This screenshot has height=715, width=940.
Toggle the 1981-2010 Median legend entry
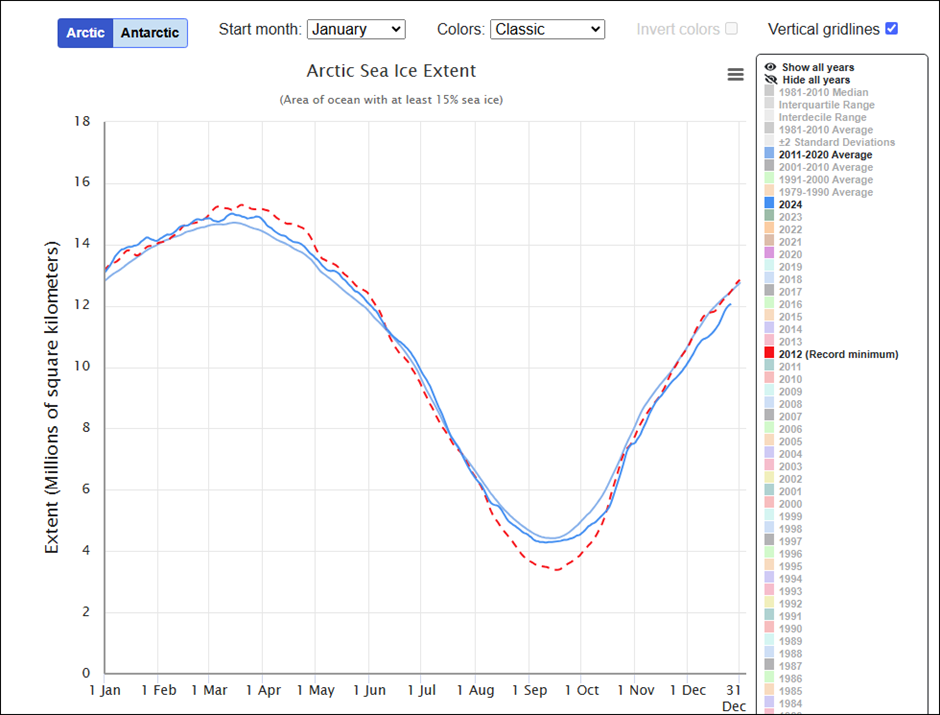pyautogui.click(x=823, y=92)
